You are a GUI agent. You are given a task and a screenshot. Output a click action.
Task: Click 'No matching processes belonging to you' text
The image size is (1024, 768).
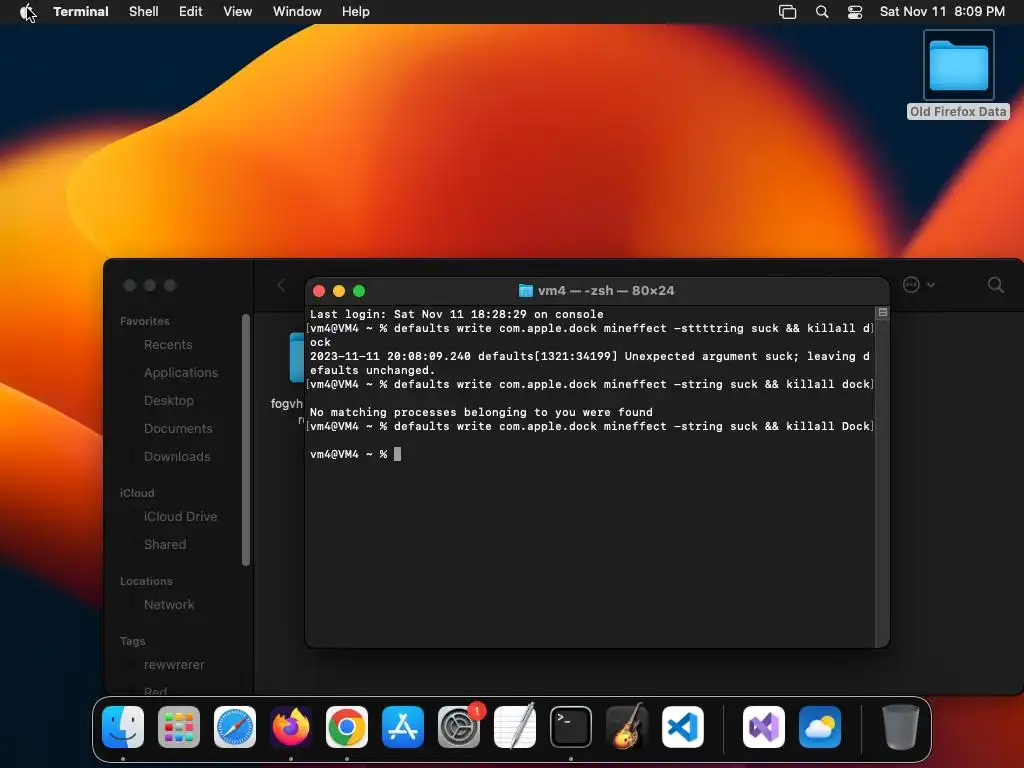click(481, 412)
